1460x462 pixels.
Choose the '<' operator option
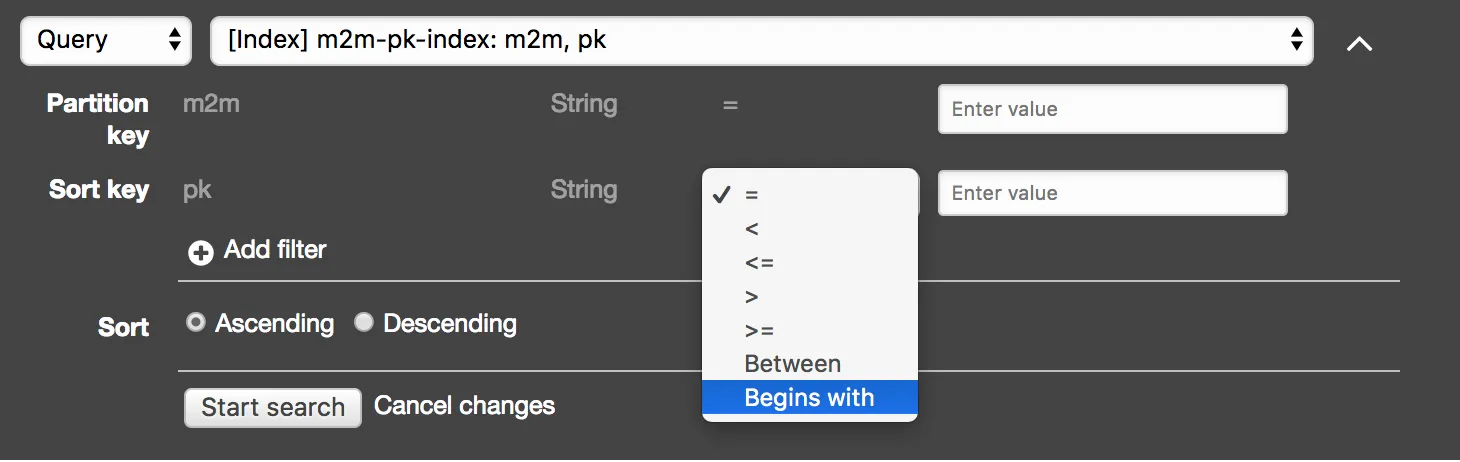click(x=752, y=229)
